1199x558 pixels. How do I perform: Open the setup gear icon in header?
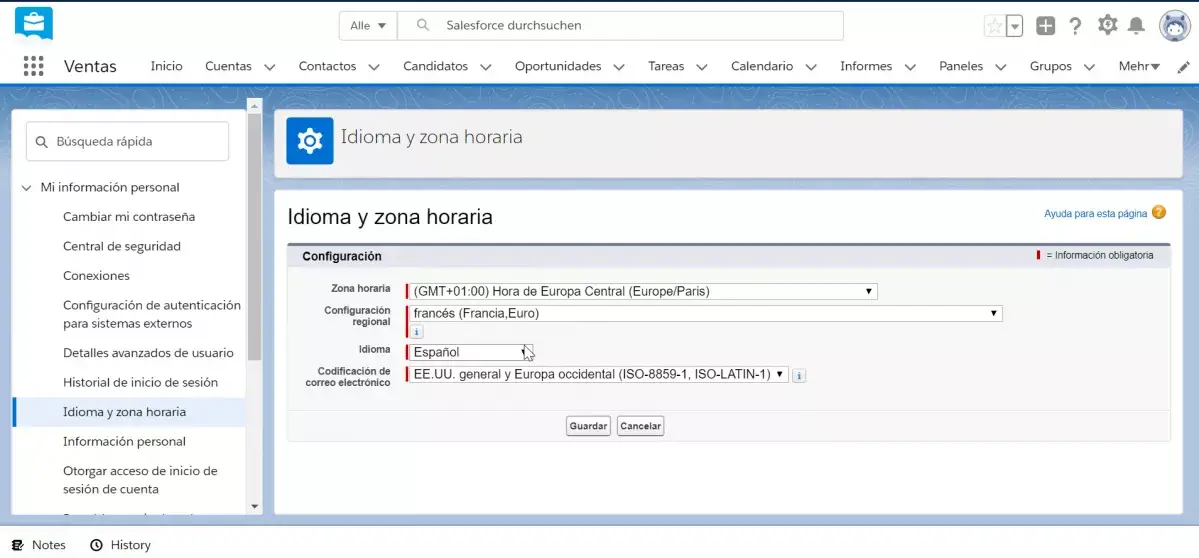click(1107, 25)
